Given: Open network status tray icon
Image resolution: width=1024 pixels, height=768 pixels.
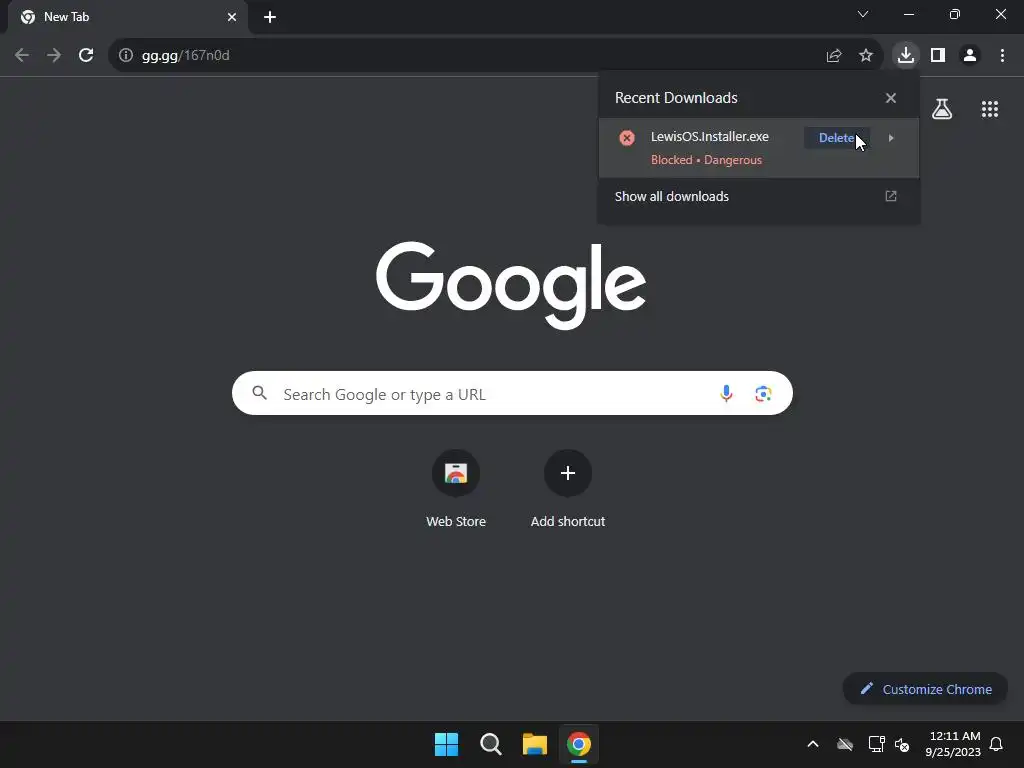Looking at the screenshot, I should 876,744.
